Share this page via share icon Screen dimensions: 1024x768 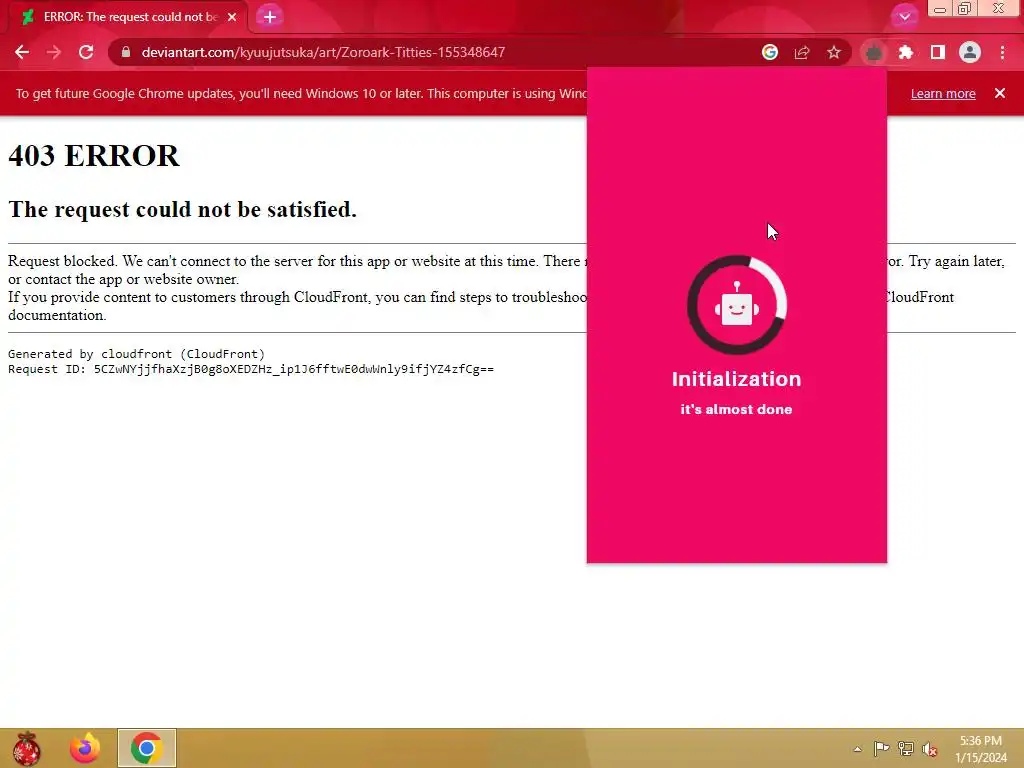click(x=802, y=52)
